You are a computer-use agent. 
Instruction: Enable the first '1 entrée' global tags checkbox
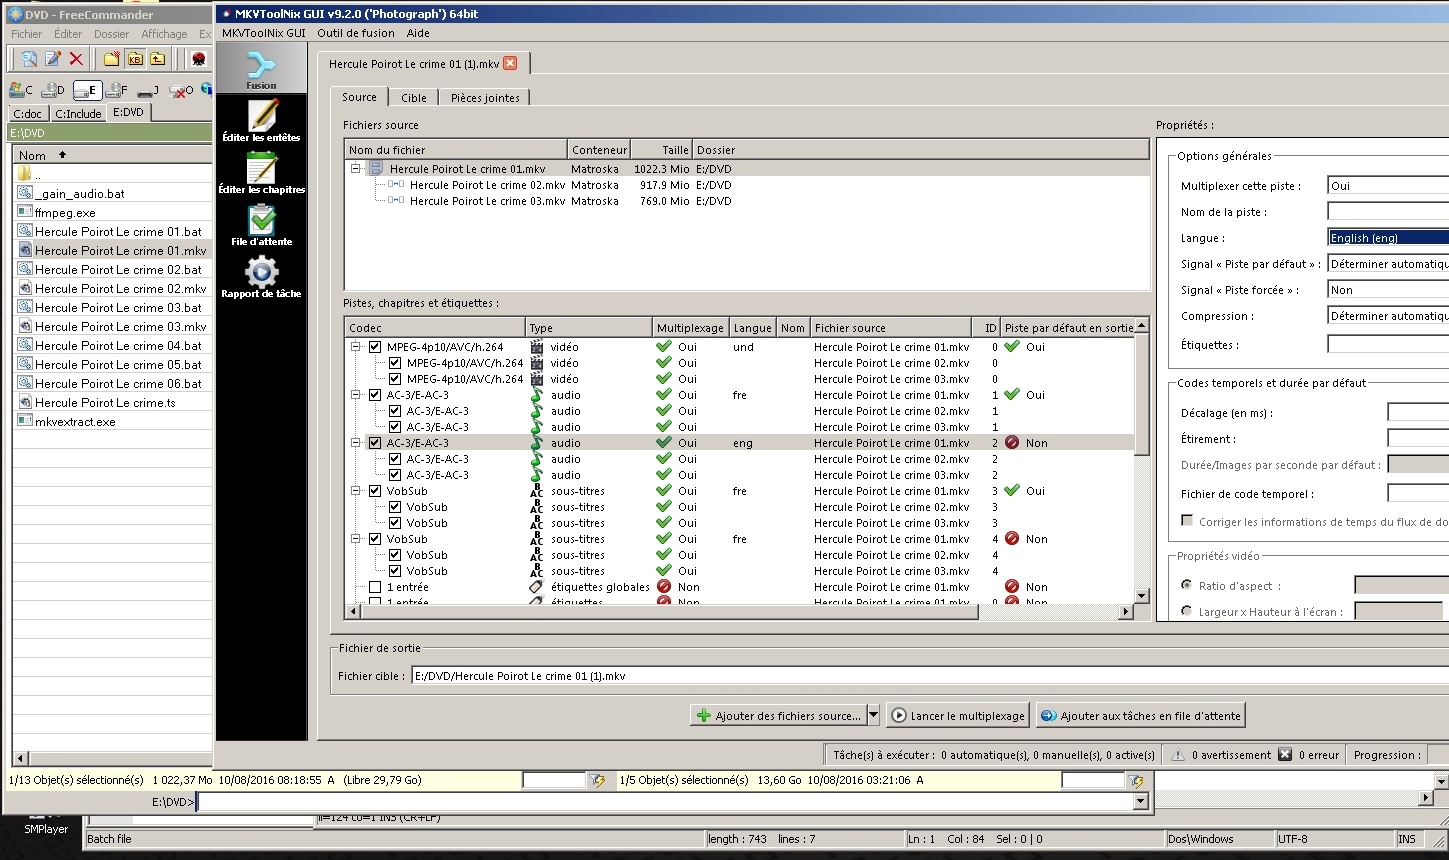coord(375,587)
